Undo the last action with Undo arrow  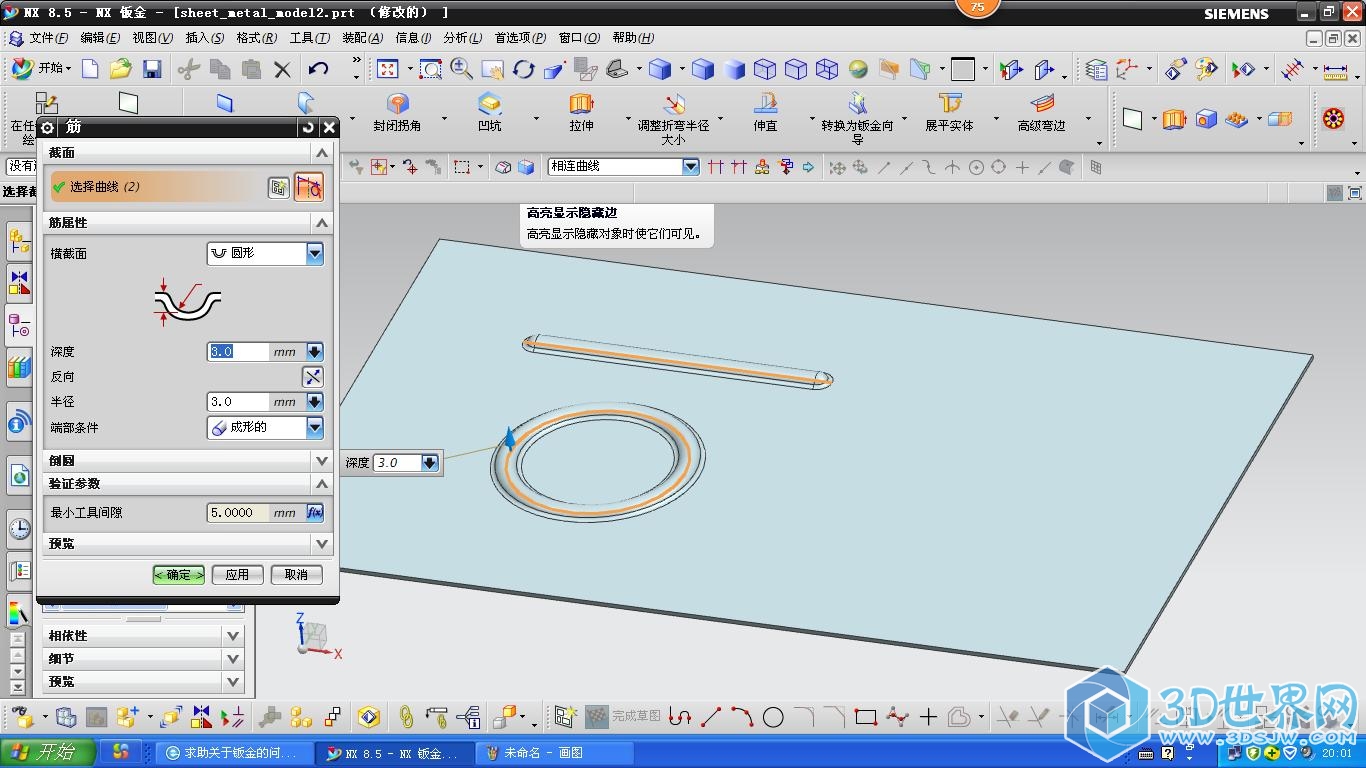pyautogui.click(x=319, y=69)
